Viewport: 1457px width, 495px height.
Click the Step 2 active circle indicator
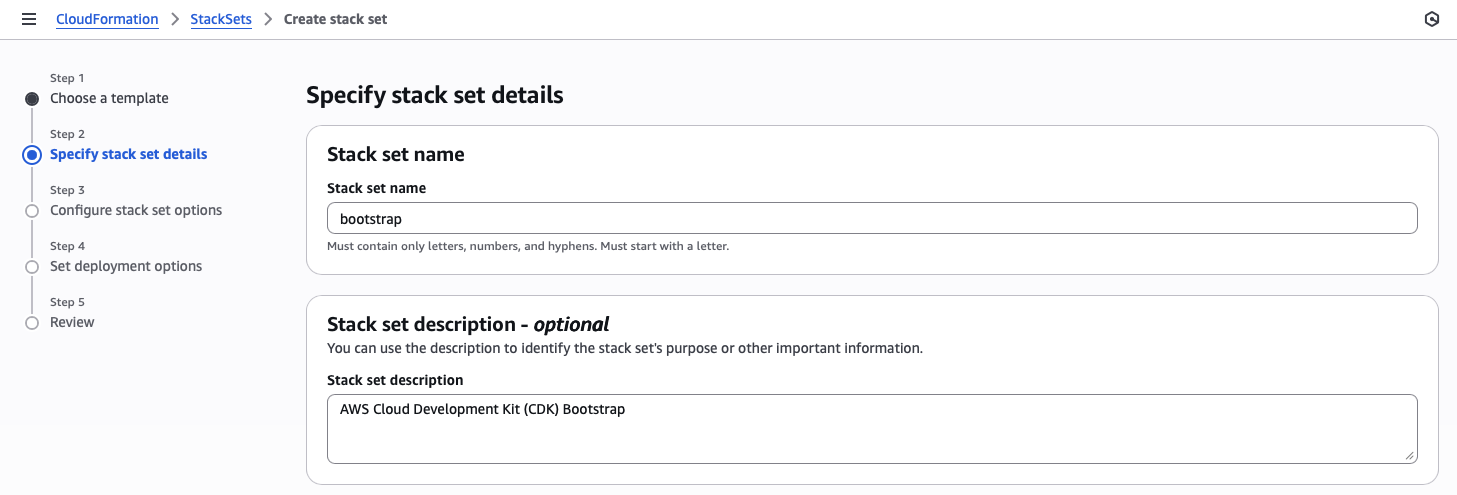[x=32, y=155]
